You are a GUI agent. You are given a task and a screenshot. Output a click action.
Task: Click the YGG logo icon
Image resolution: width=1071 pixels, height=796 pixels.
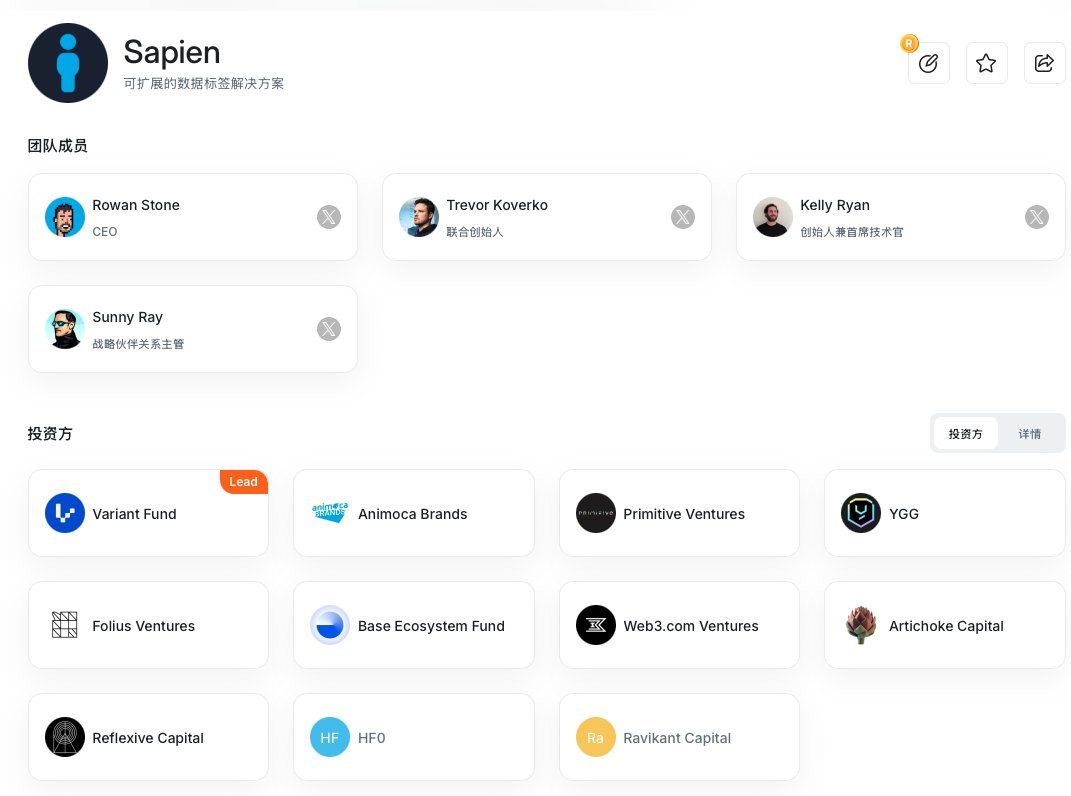(861, 513)
